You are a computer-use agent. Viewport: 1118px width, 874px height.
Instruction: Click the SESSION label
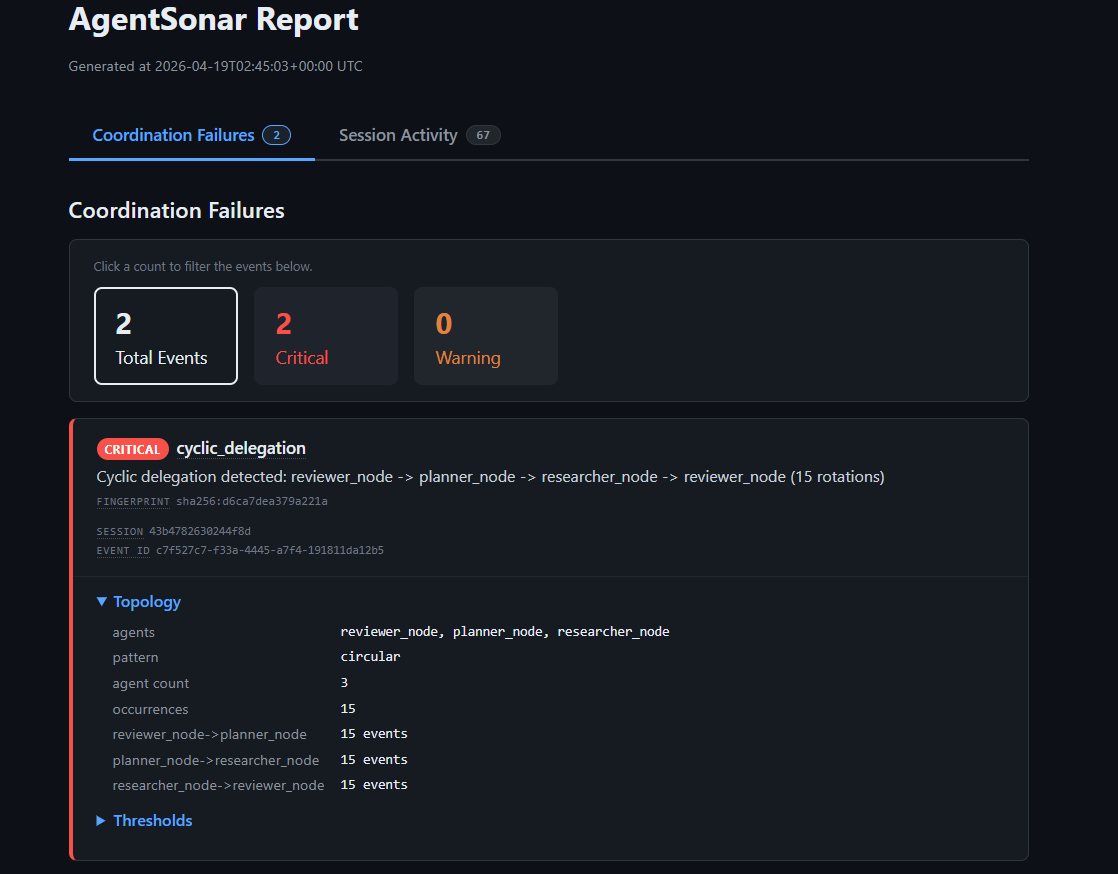click(120, 531)
